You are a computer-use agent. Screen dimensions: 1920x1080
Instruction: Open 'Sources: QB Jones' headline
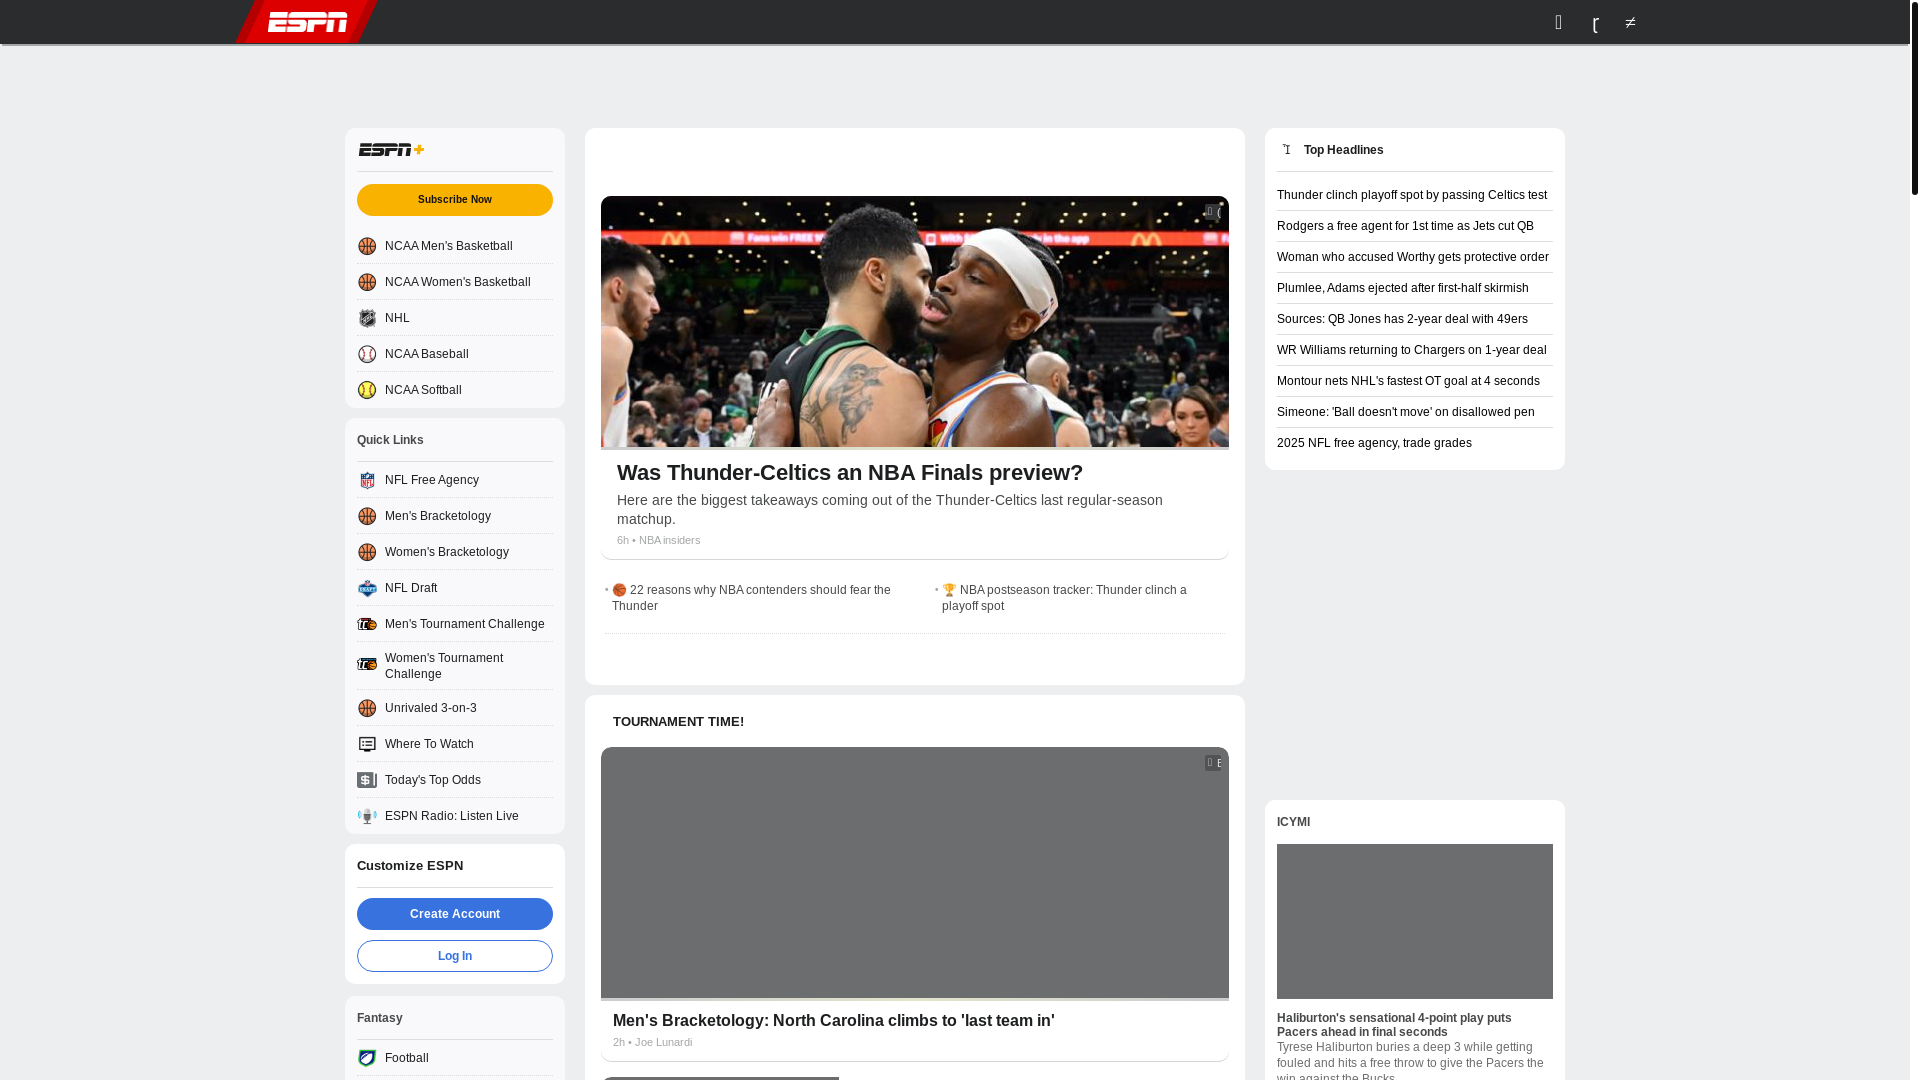1402,319
